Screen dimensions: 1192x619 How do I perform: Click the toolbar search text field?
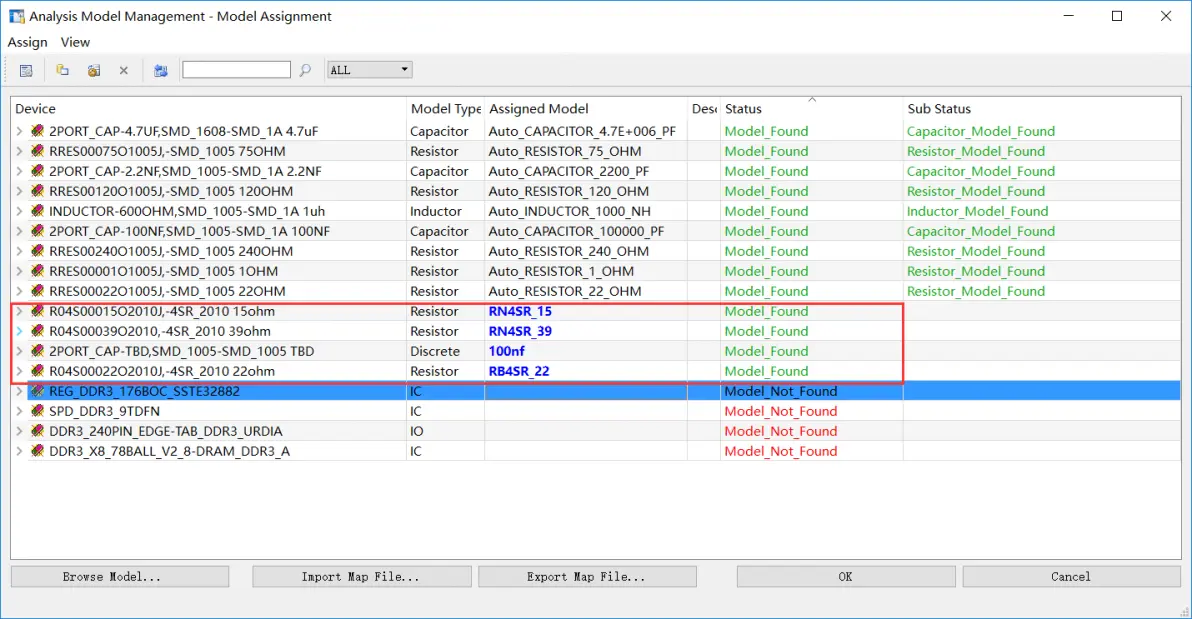pos(236,70)
